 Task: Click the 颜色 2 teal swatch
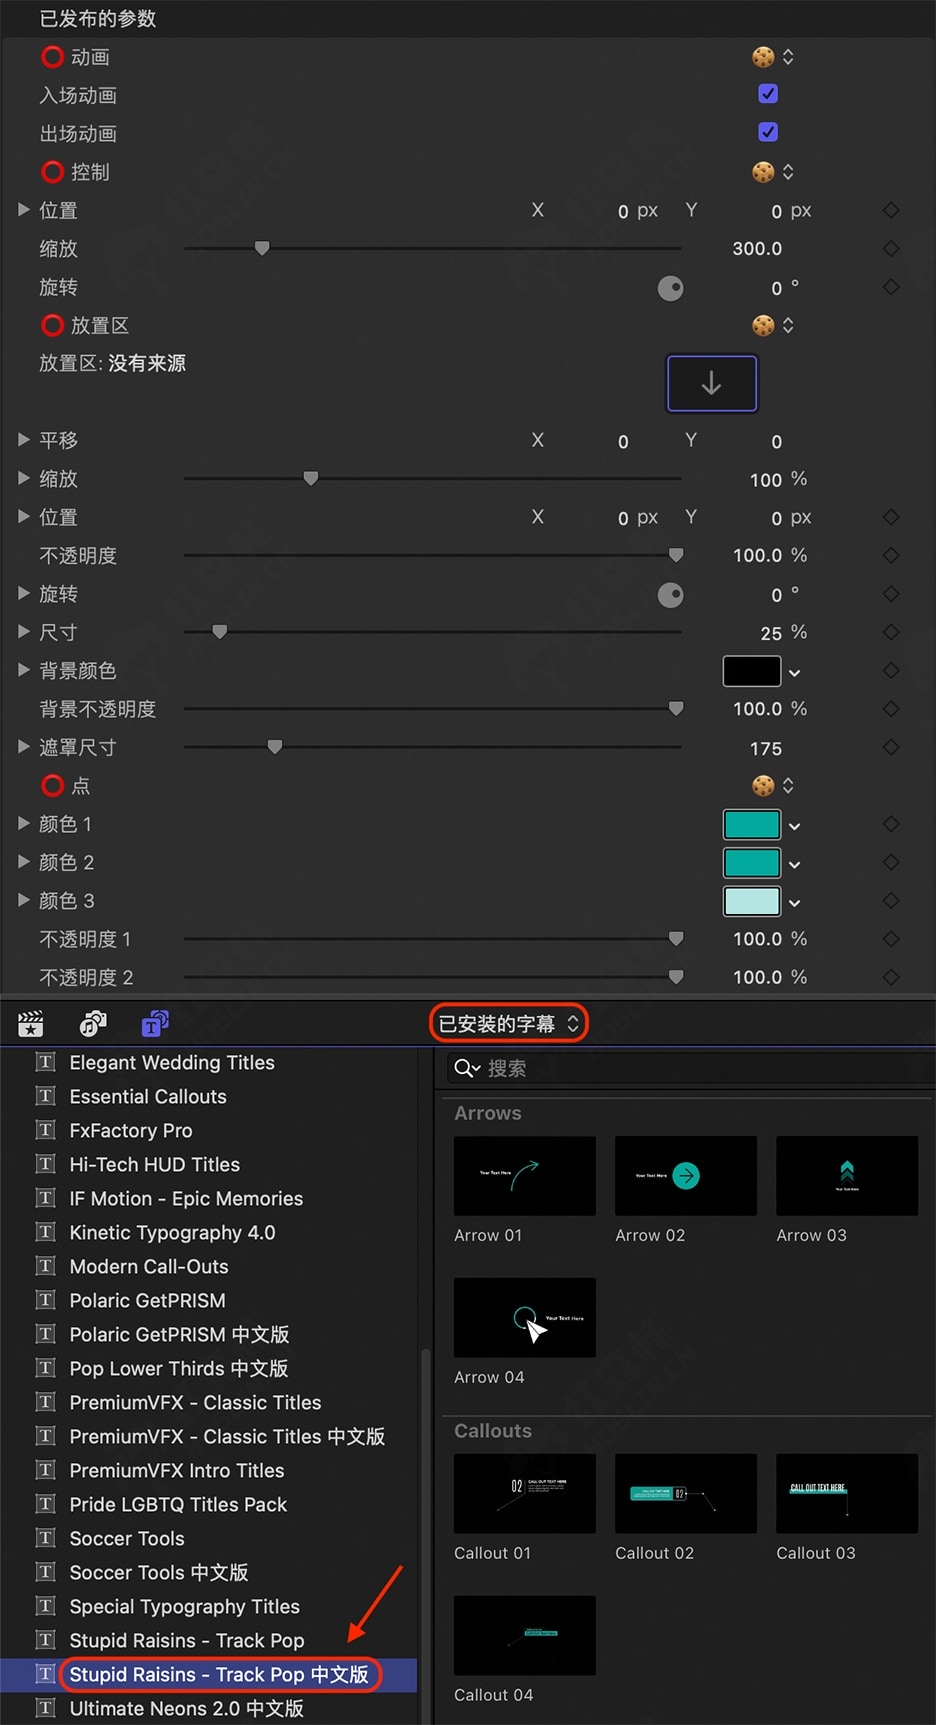(x=752, y=863)
